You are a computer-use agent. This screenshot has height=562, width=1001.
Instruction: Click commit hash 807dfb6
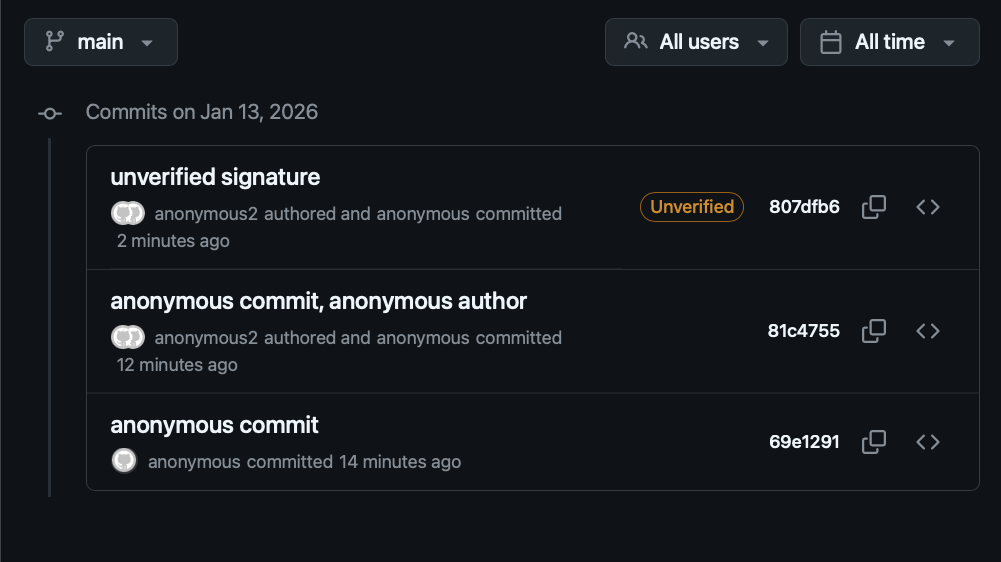pyautogui.click(x=804, y=207)
